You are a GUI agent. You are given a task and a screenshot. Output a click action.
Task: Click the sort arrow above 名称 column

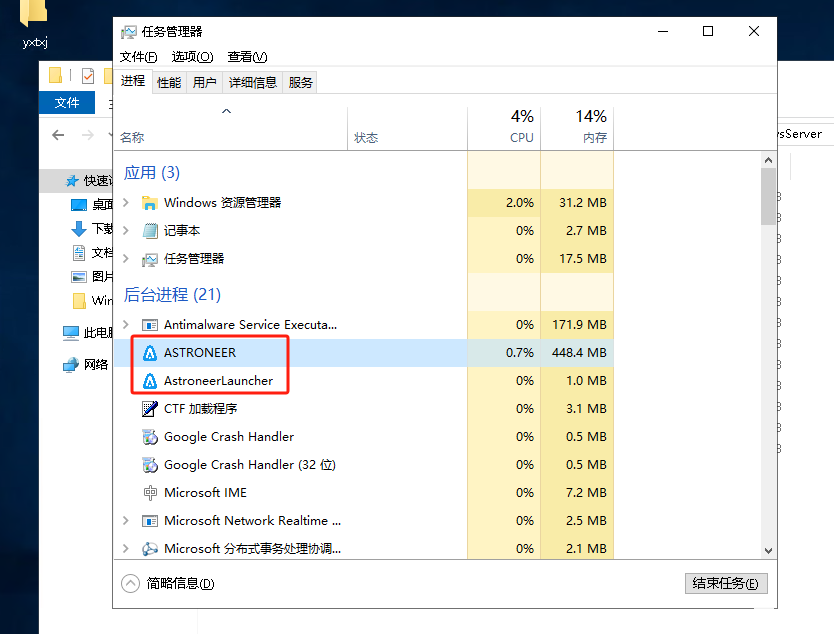coord(227,111)
